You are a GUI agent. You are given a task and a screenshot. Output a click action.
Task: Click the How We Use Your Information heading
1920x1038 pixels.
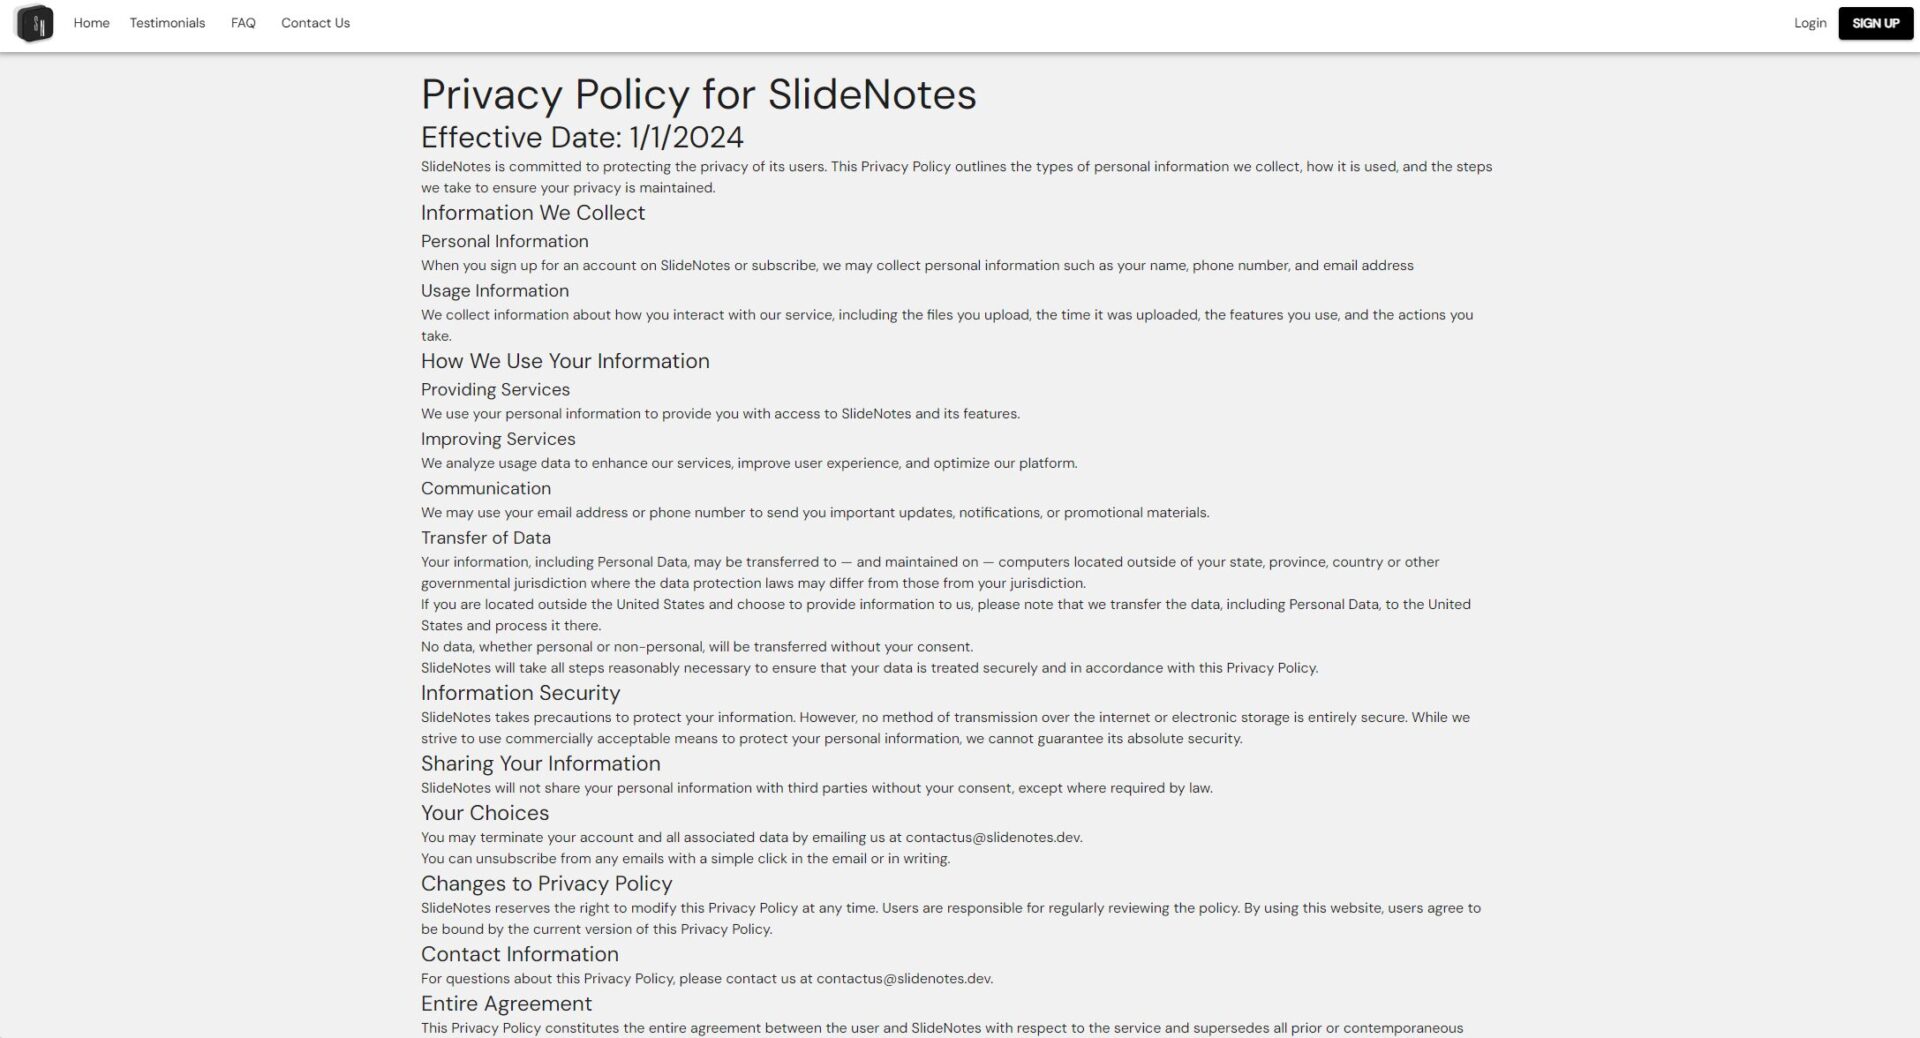(565, 361)
